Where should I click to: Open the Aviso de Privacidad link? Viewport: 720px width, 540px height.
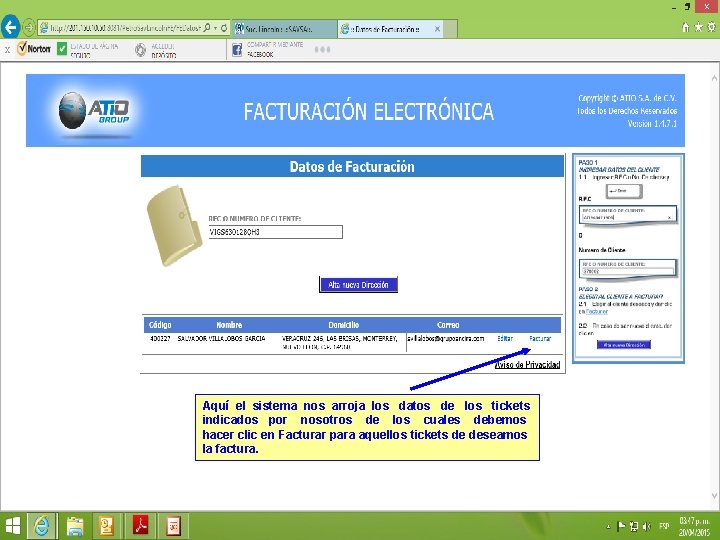pos(528,365)
